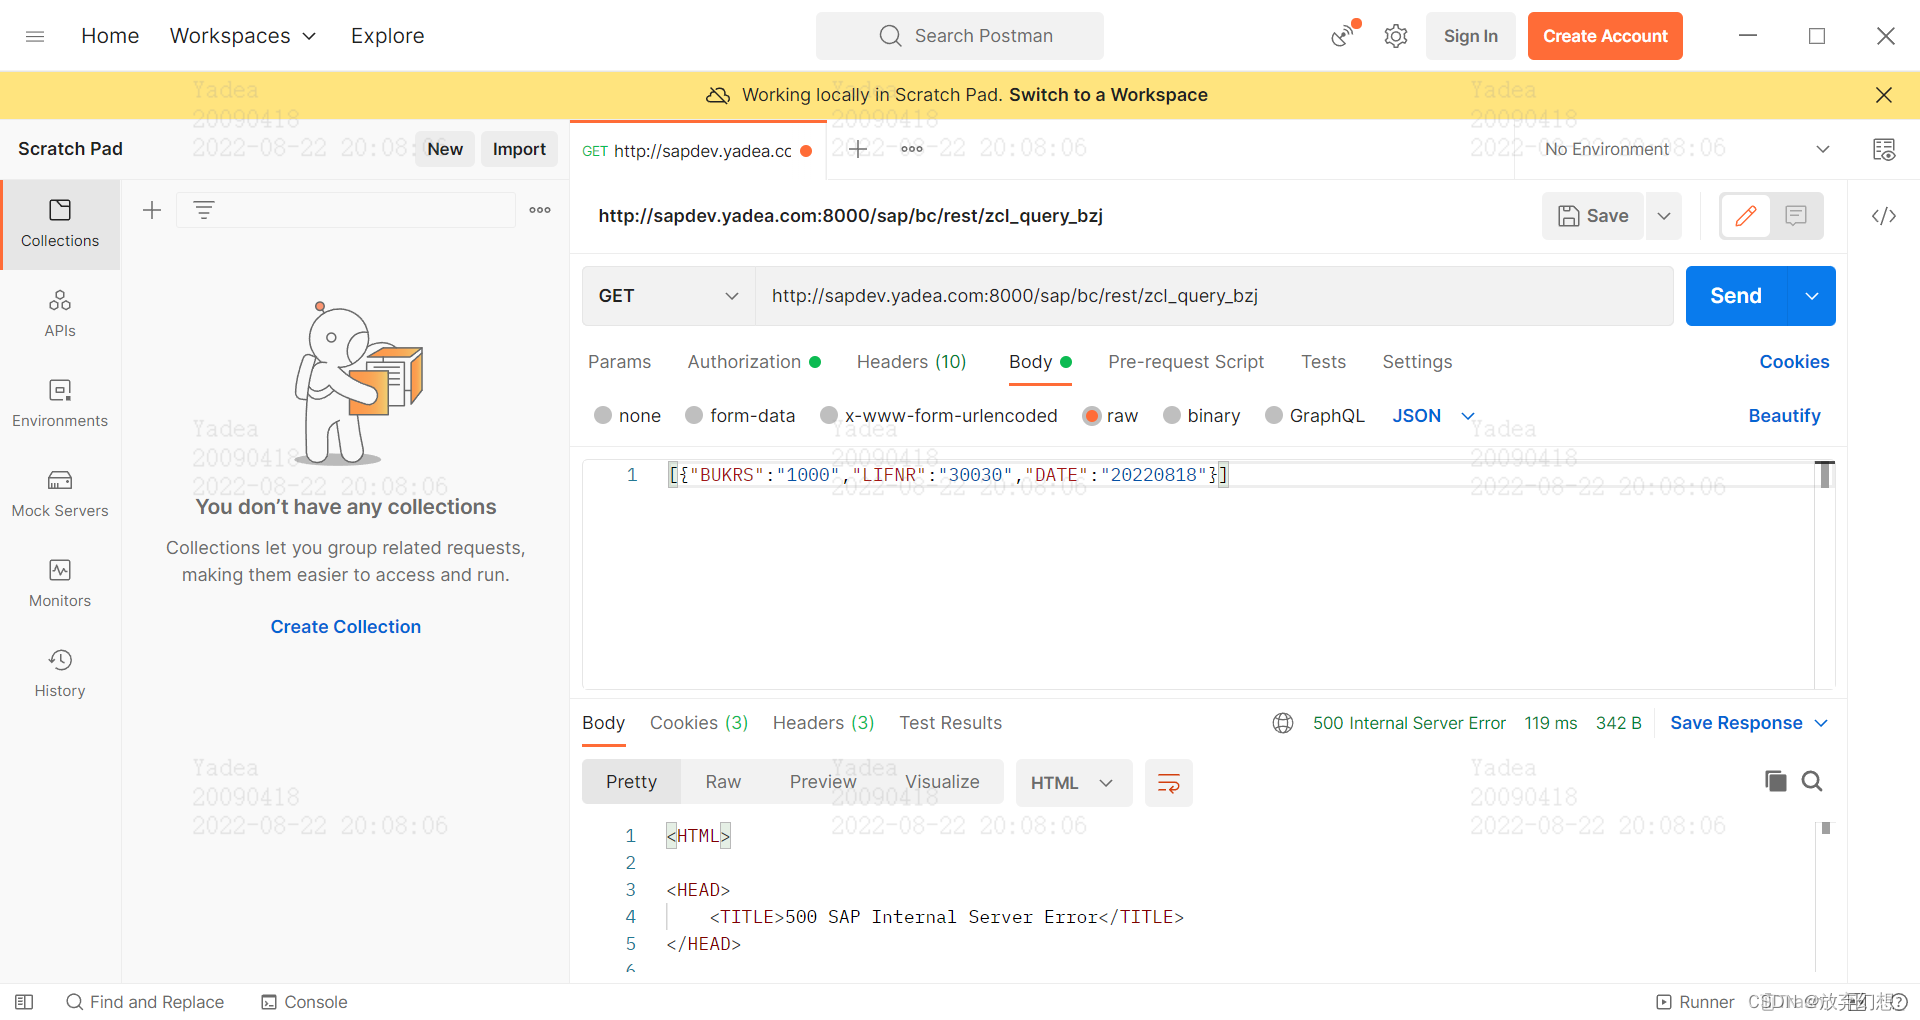Click the Create Account button

[x=1605, y=36]
